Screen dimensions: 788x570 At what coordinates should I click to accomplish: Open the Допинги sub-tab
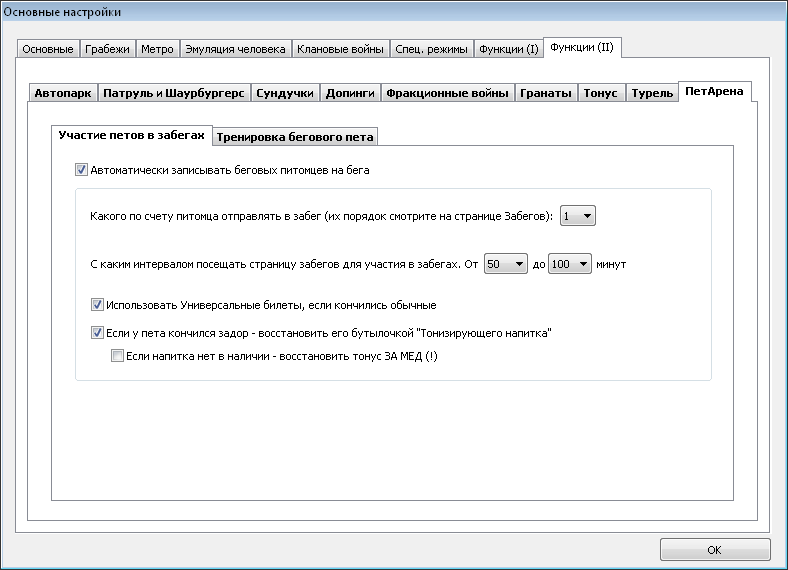[350, 93]
